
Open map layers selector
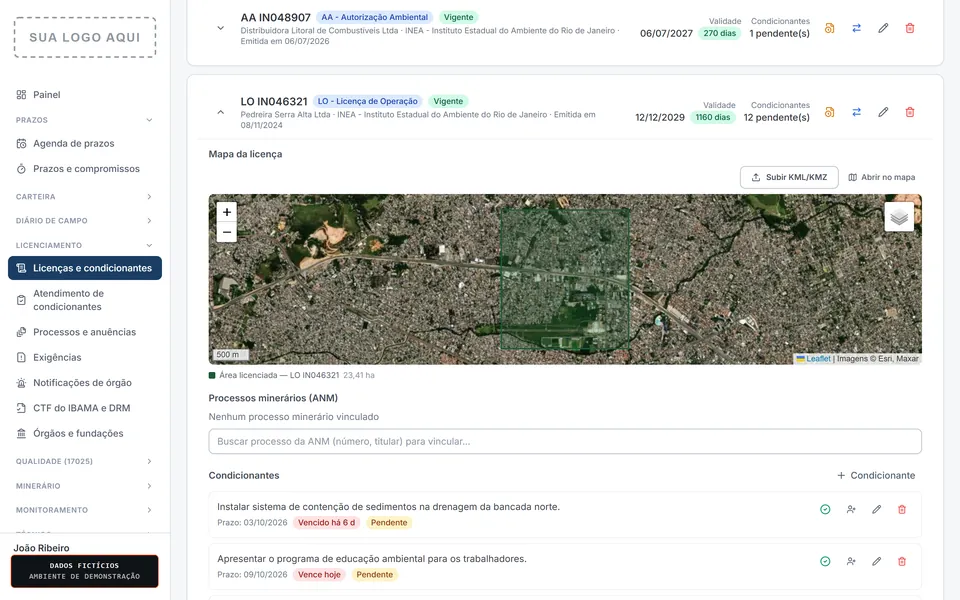(899, 217)
